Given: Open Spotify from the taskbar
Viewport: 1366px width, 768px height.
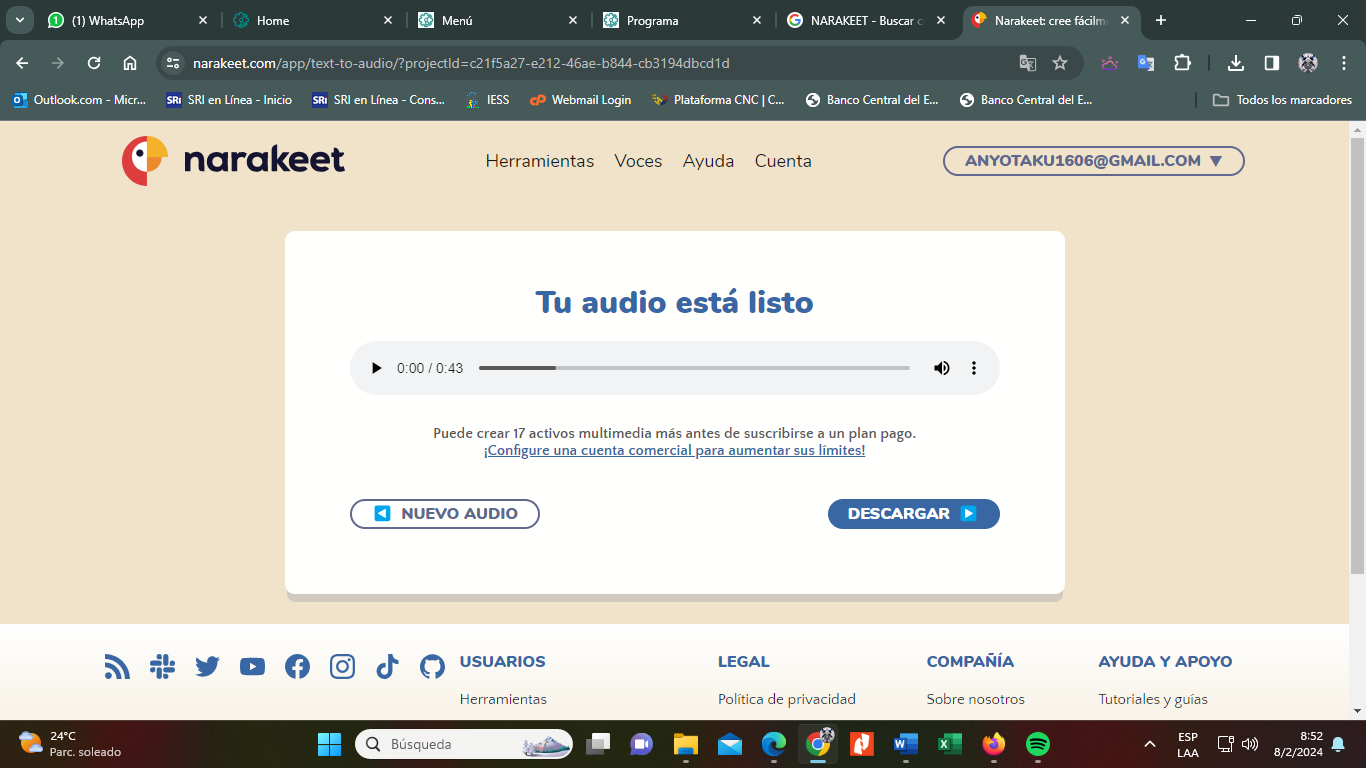Looking at the screenshot, I should [1038, 744].
